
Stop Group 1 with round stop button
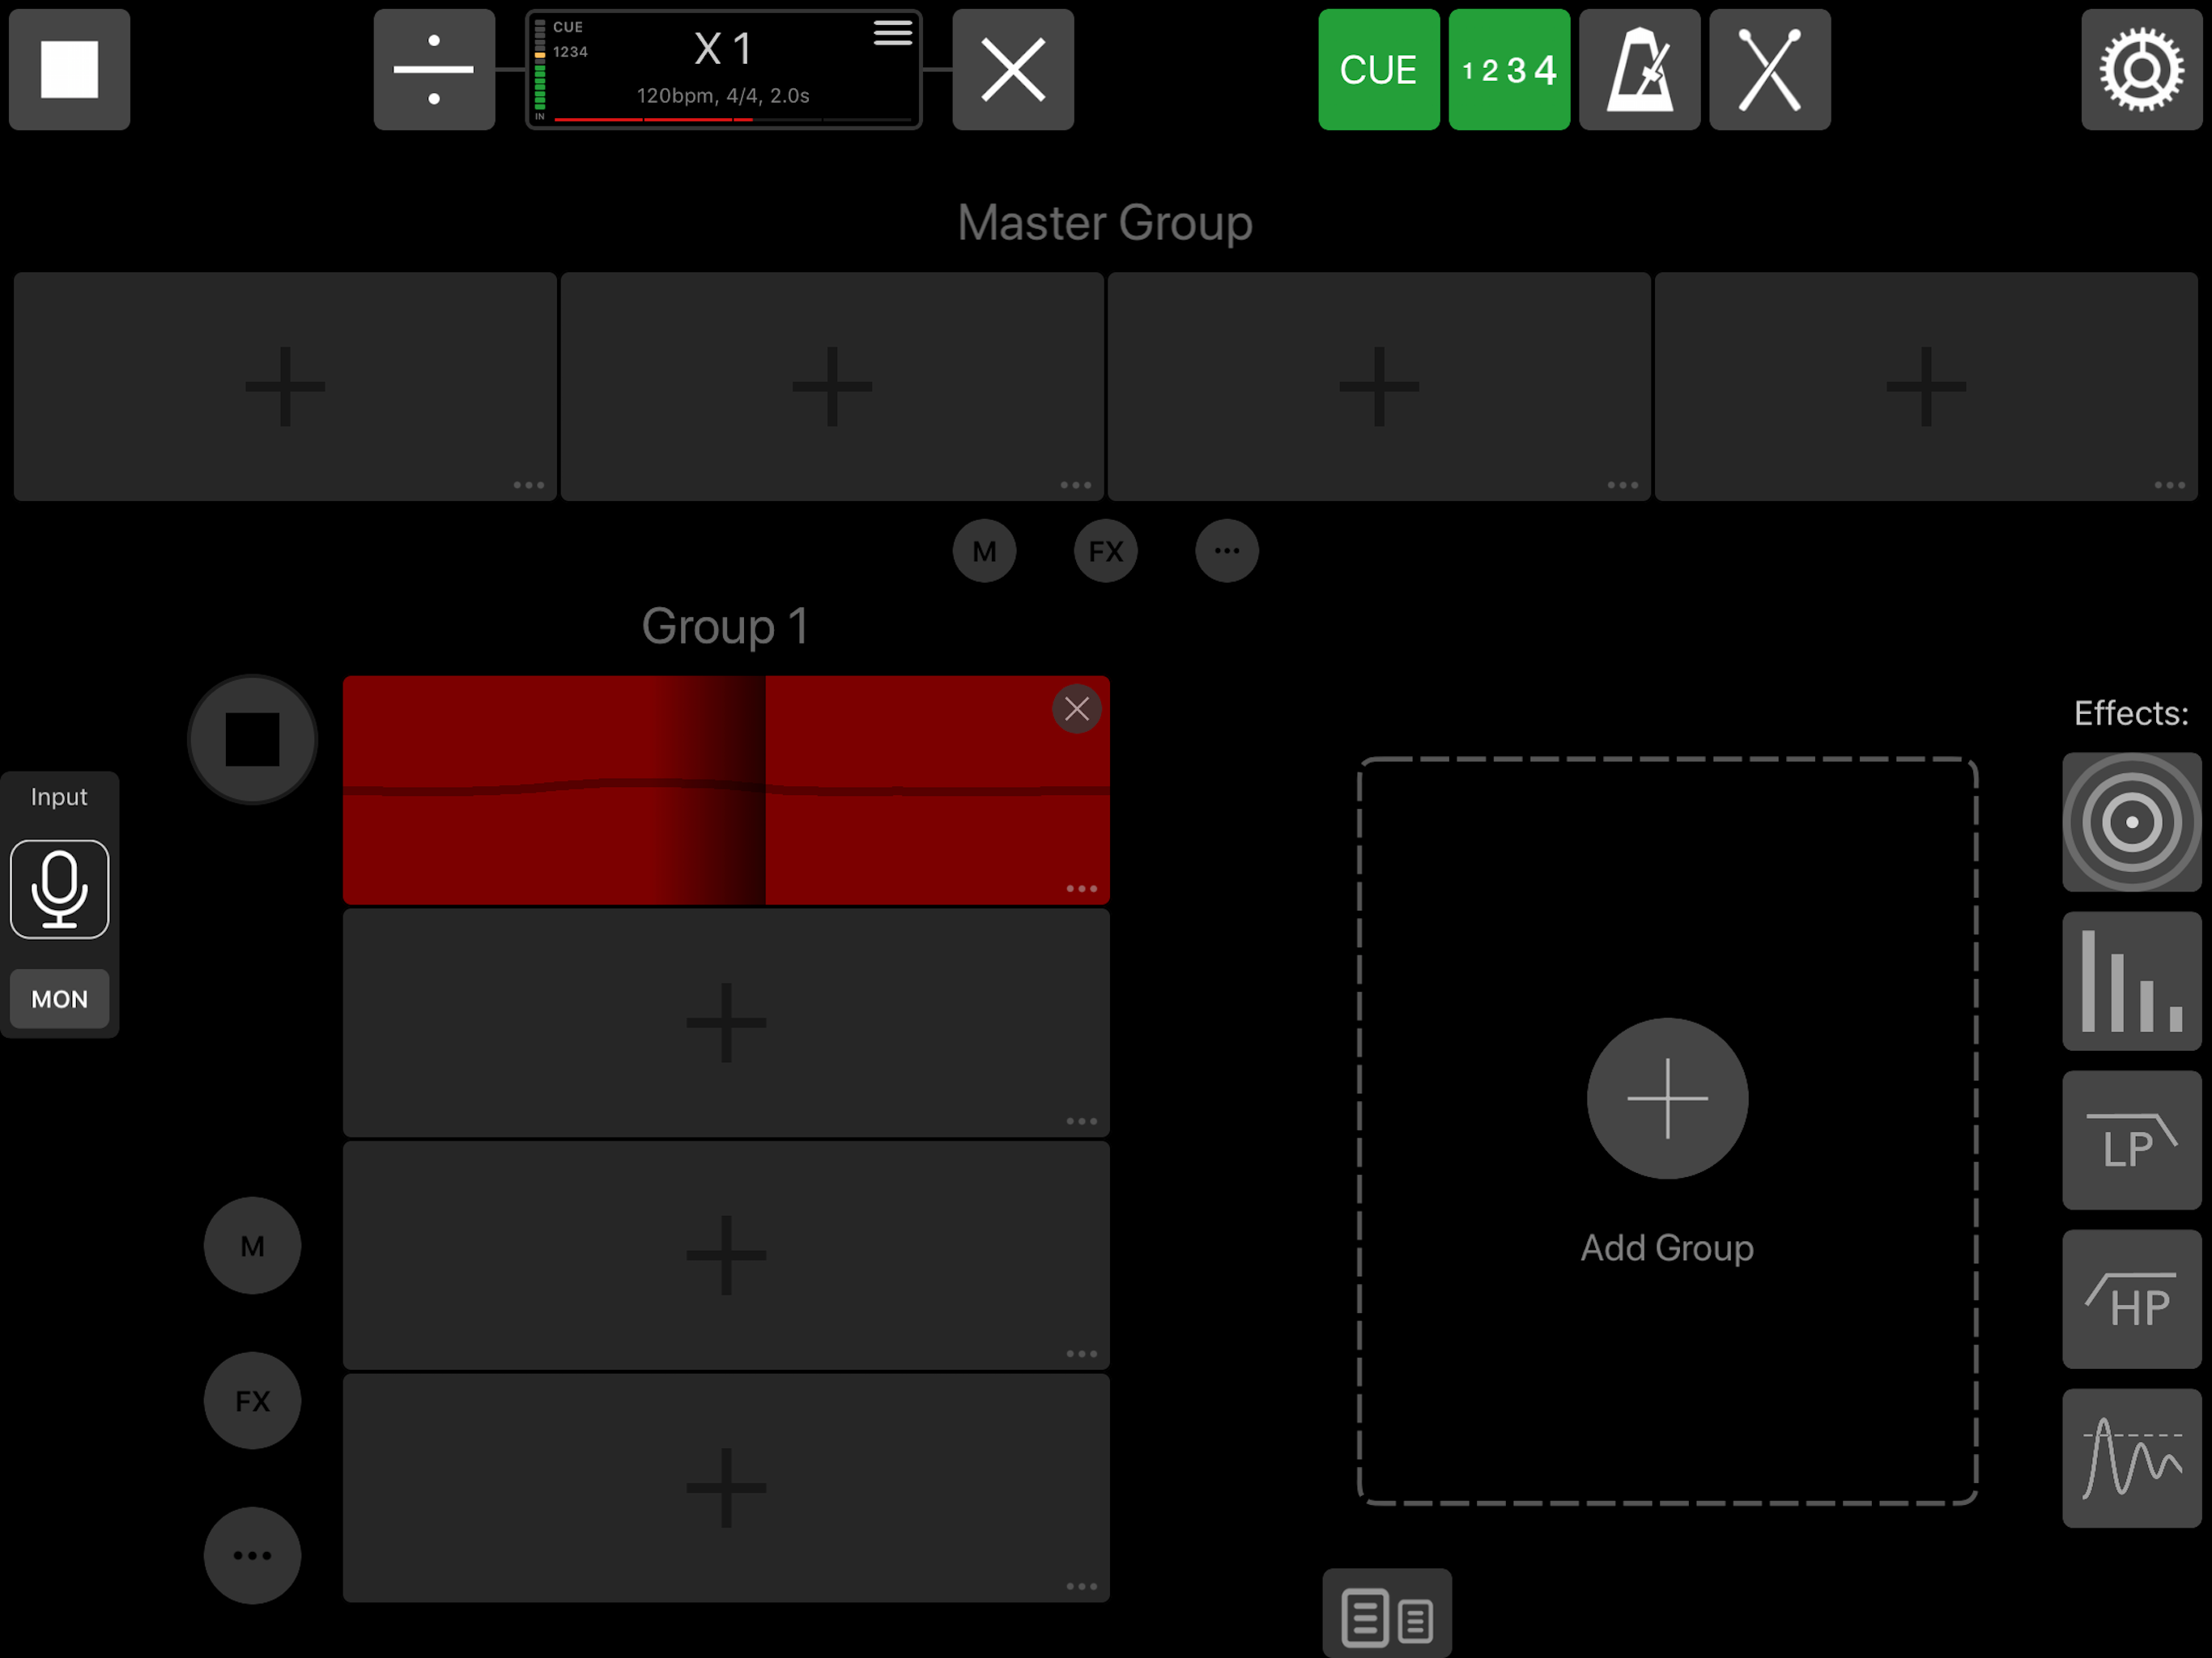[252, 739]
